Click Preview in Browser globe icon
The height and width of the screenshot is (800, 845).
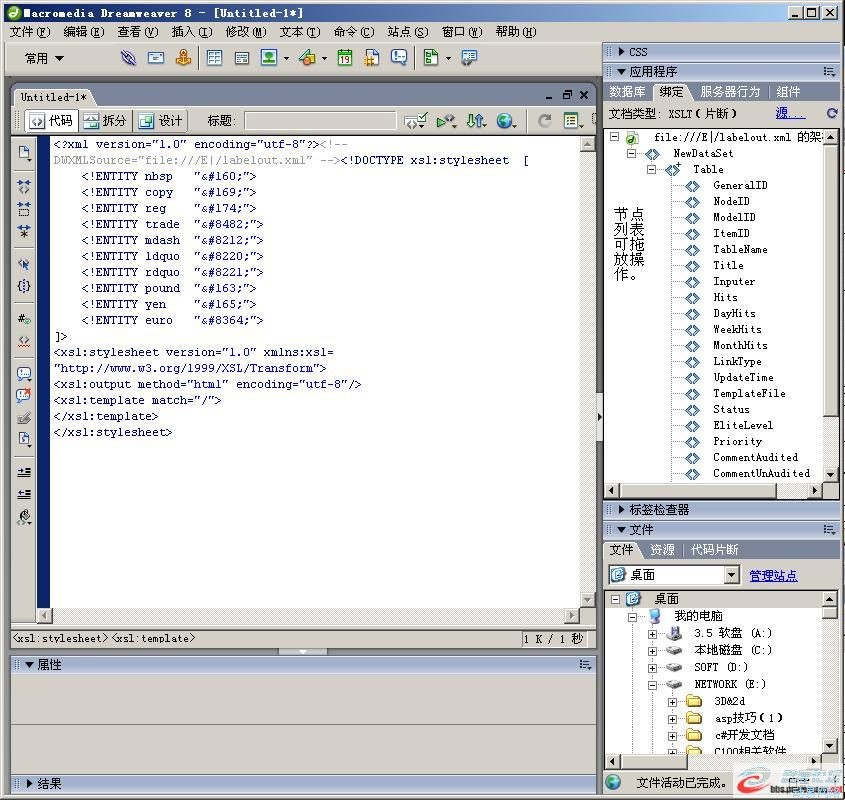click(x=506, y=121)
